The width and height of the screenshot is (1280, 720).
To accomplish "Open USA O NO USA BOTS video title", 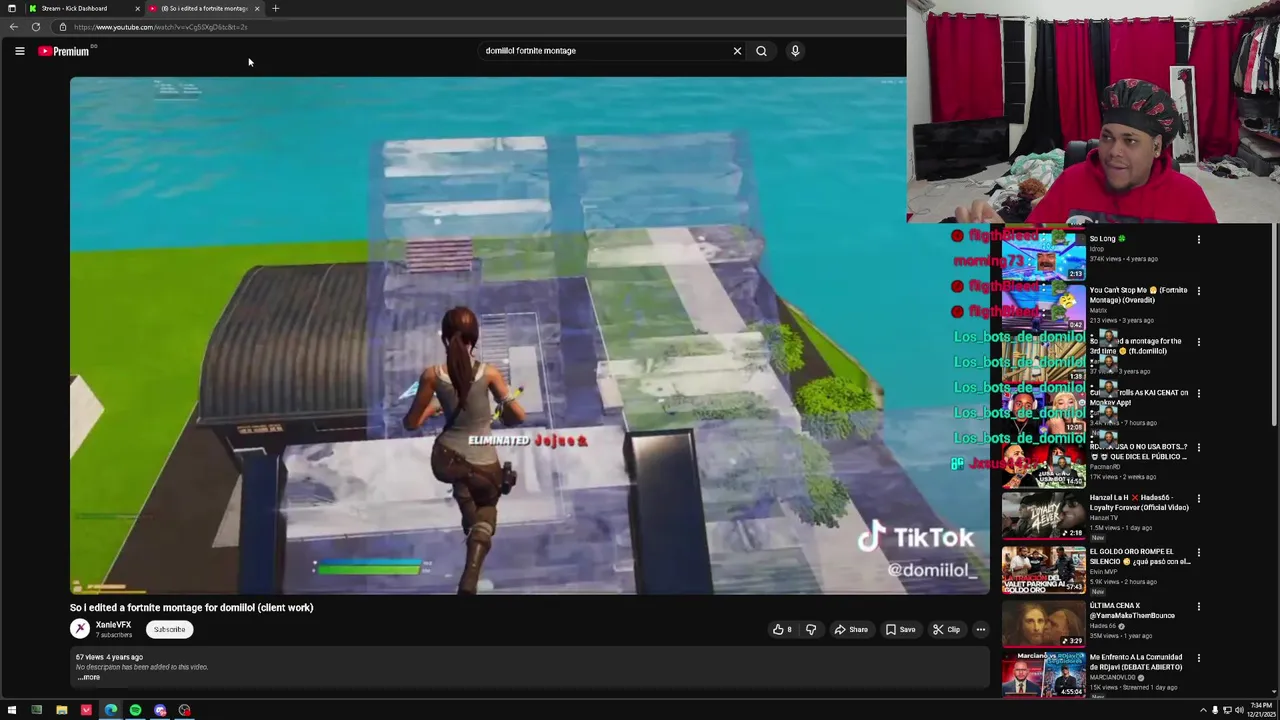I will 1138,452.
